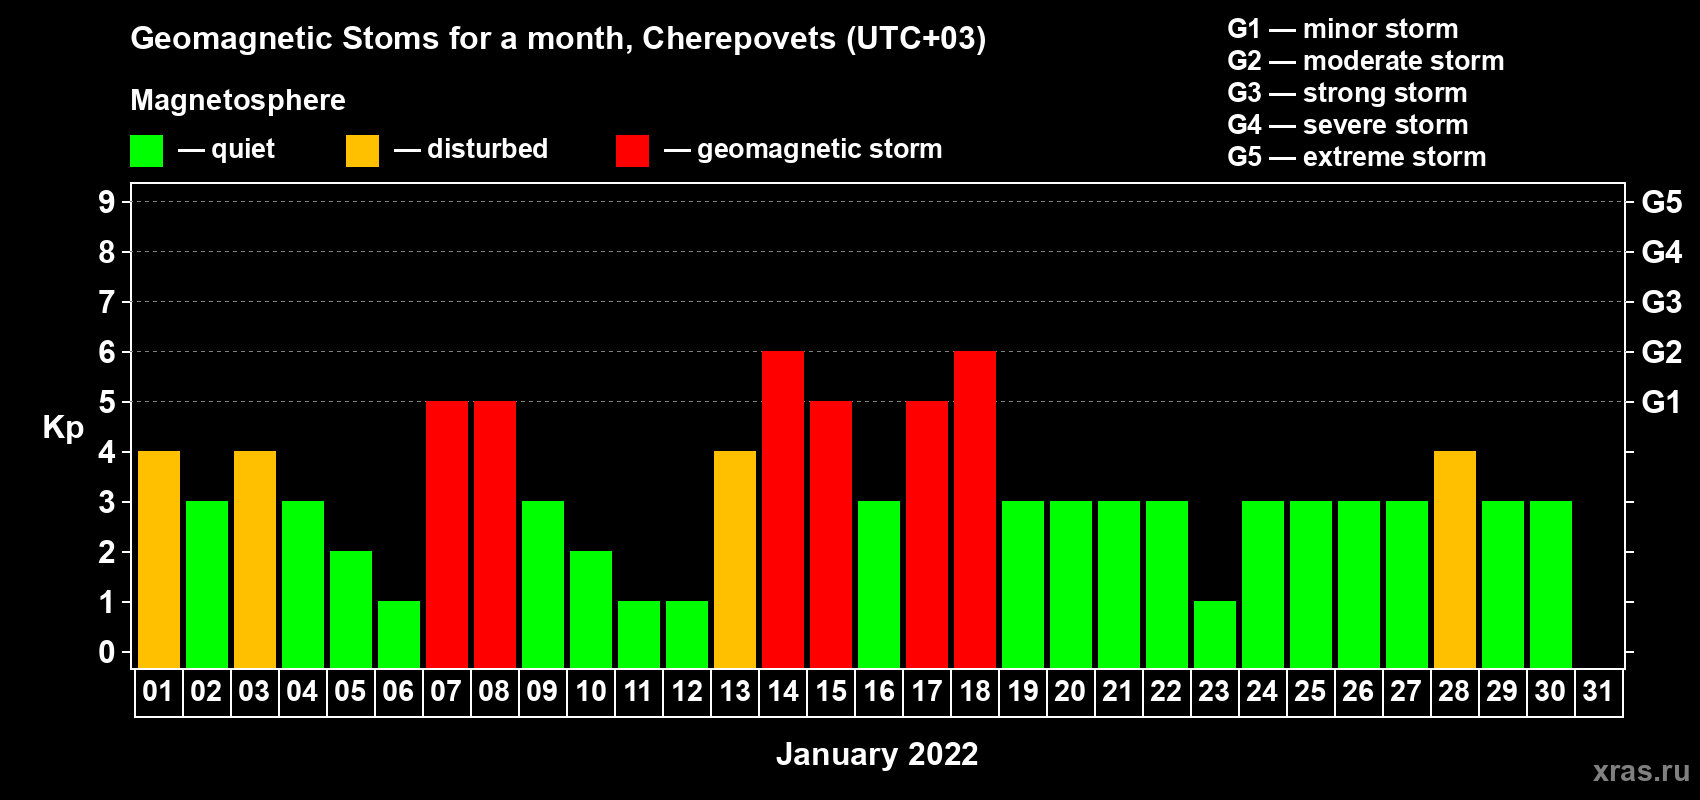Click the 'geomagnetic storm' legend label

(819, 150)
